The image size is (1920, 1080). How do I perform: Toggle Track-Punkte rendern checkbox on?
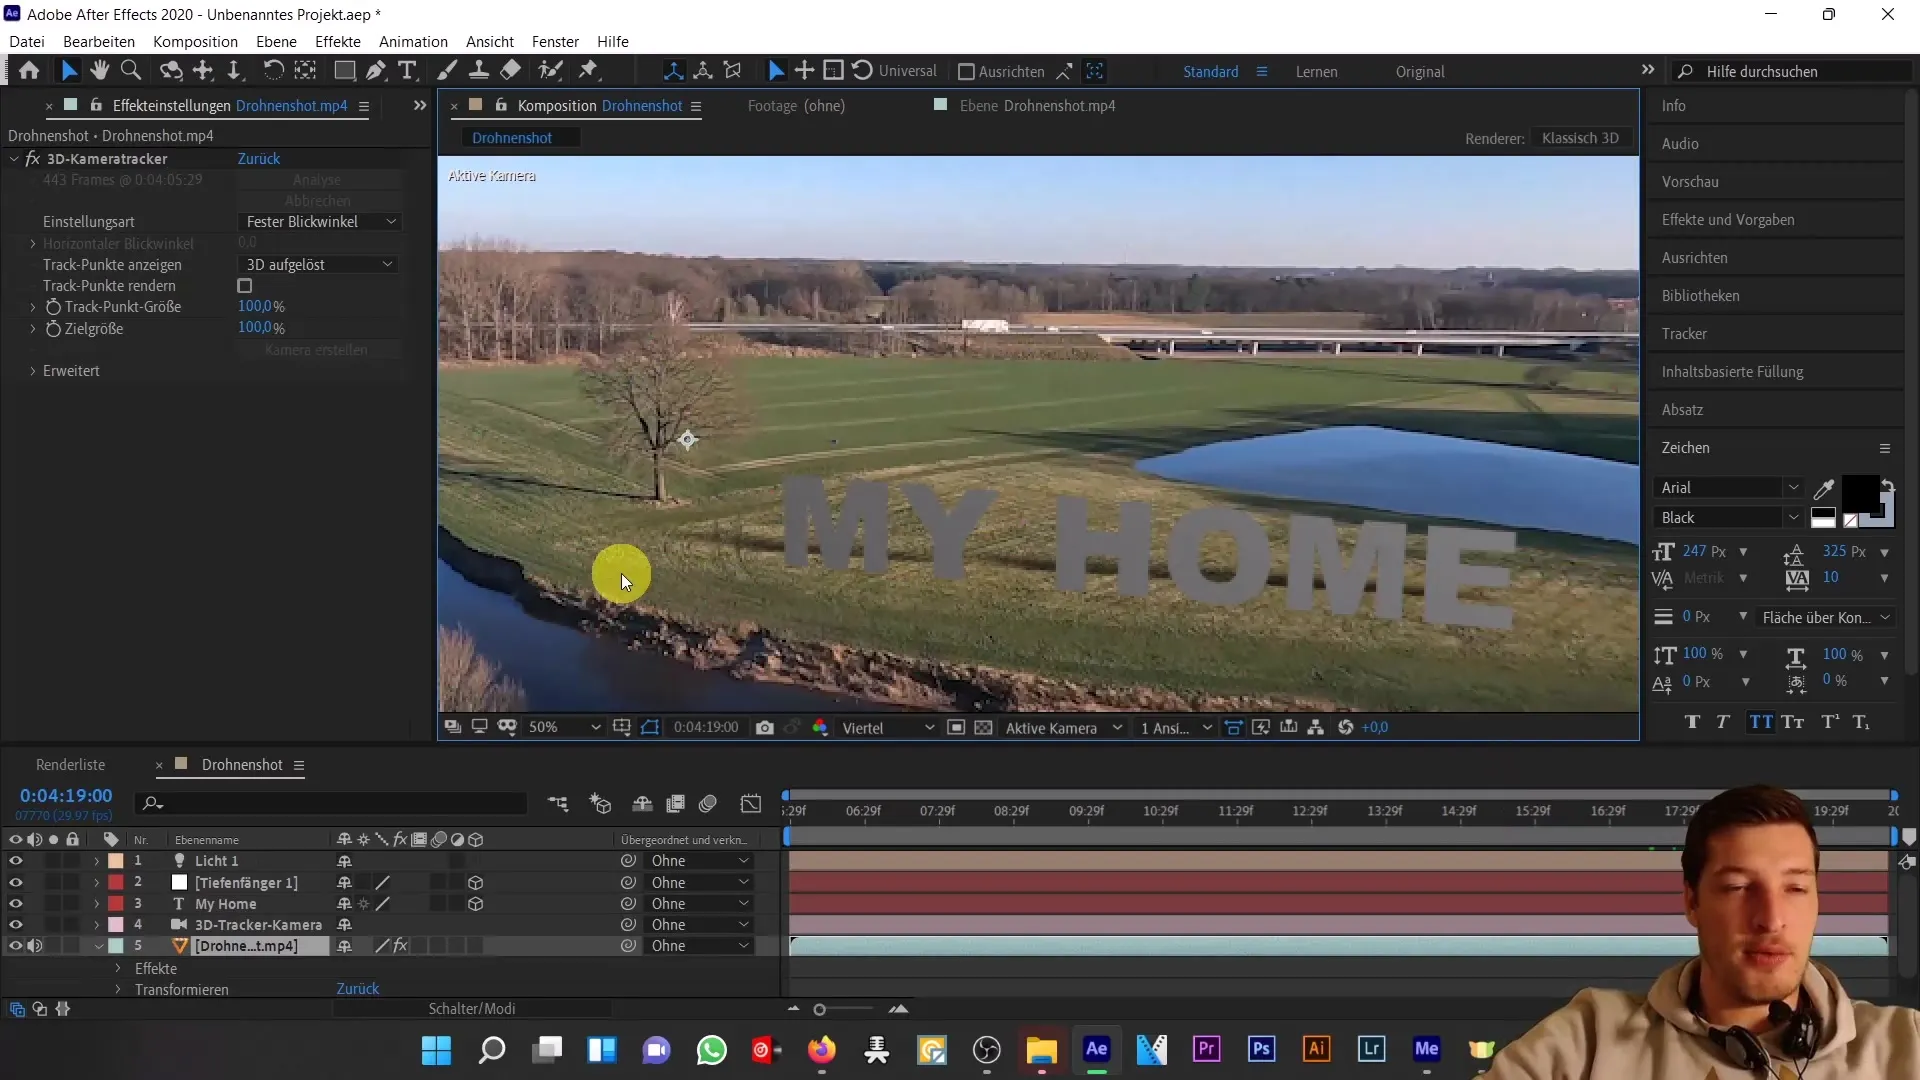(245, 285)
